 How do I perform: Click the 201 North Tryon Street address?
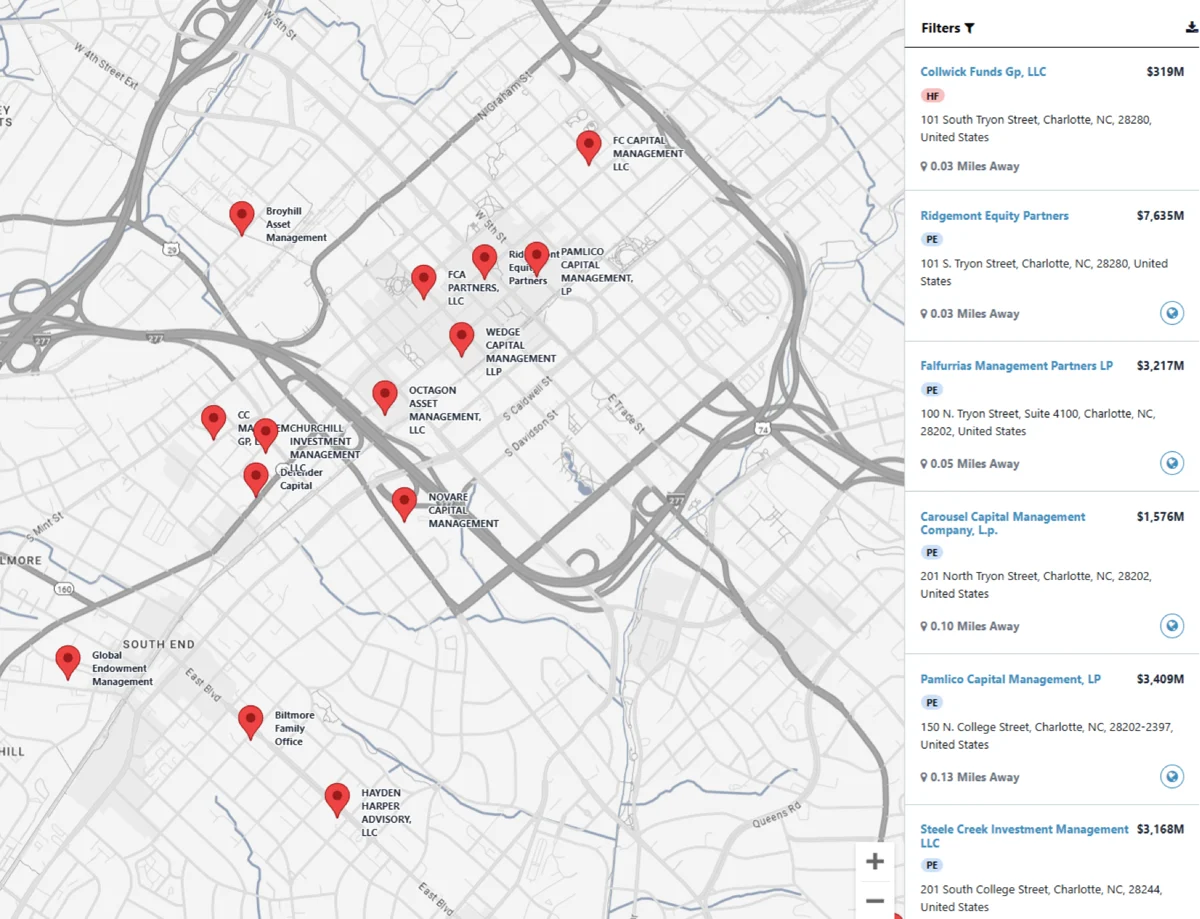[1036, 585]
